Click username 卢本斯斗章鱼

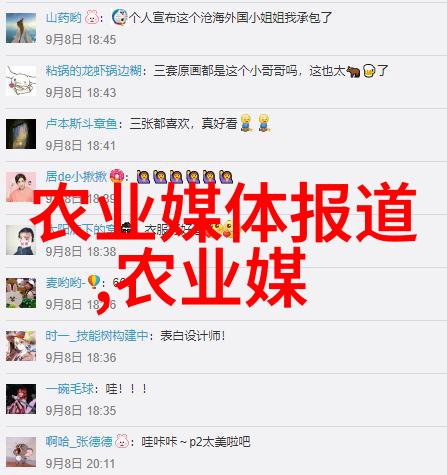82,124
